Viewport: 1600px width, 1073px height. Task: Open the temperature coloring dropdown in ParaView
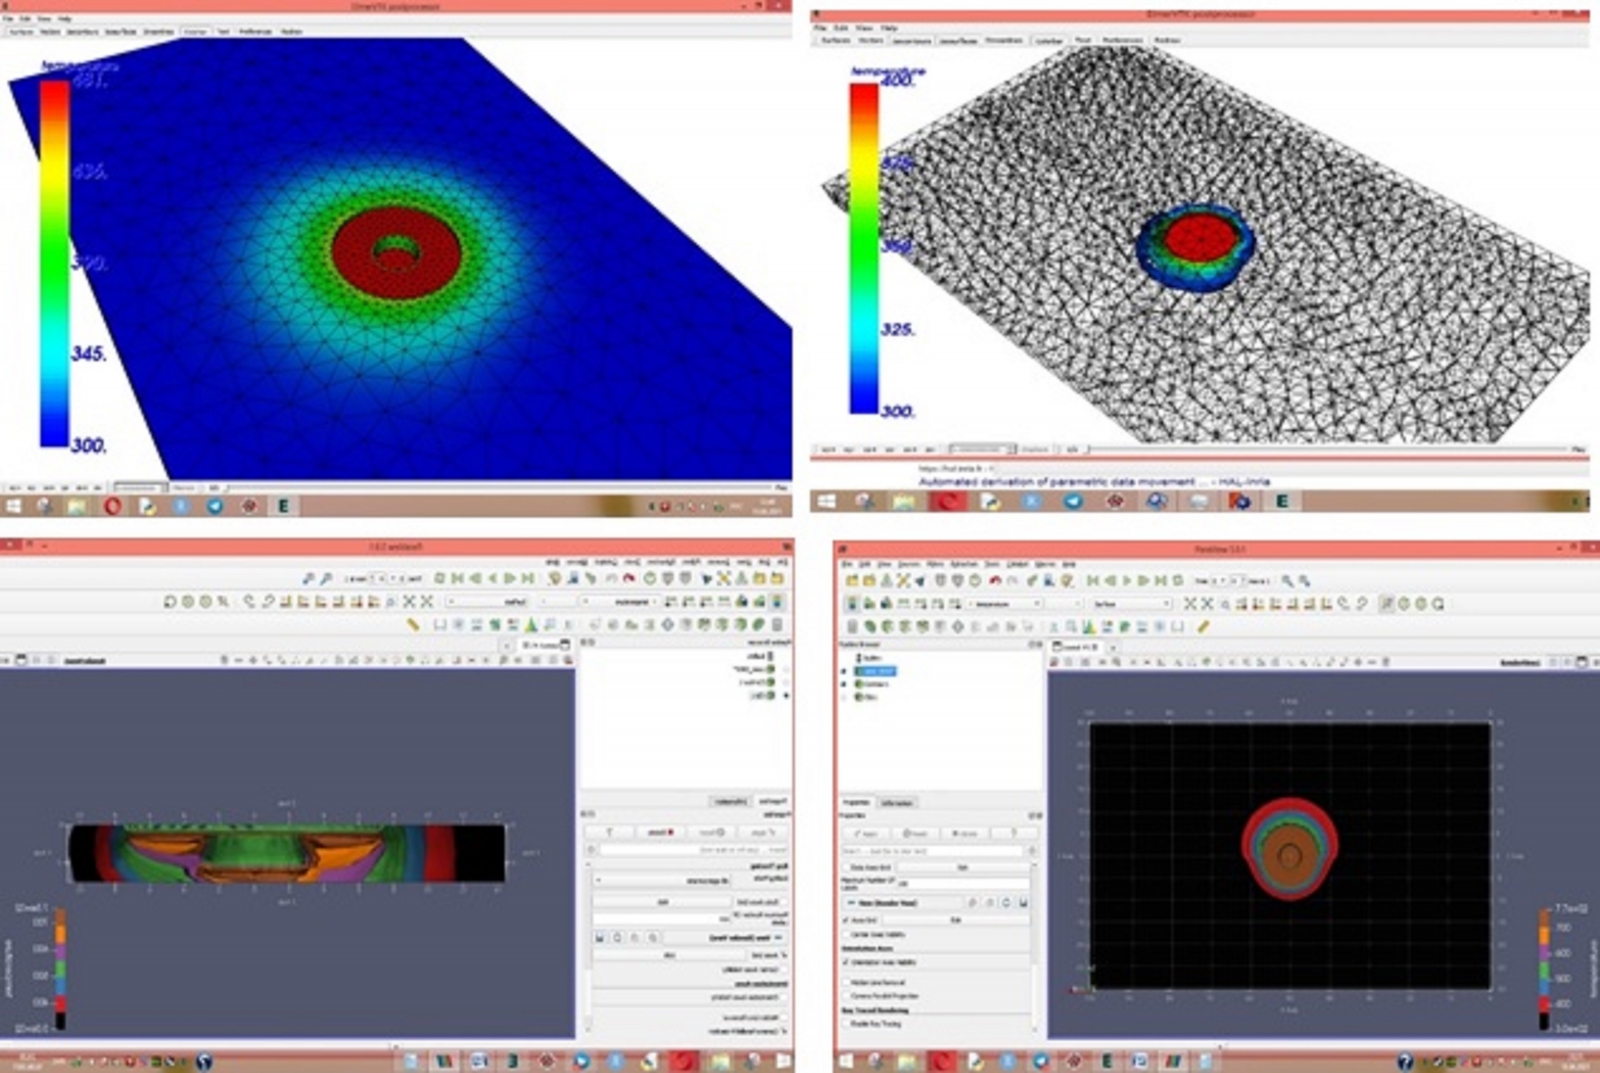click(1006, 604)
